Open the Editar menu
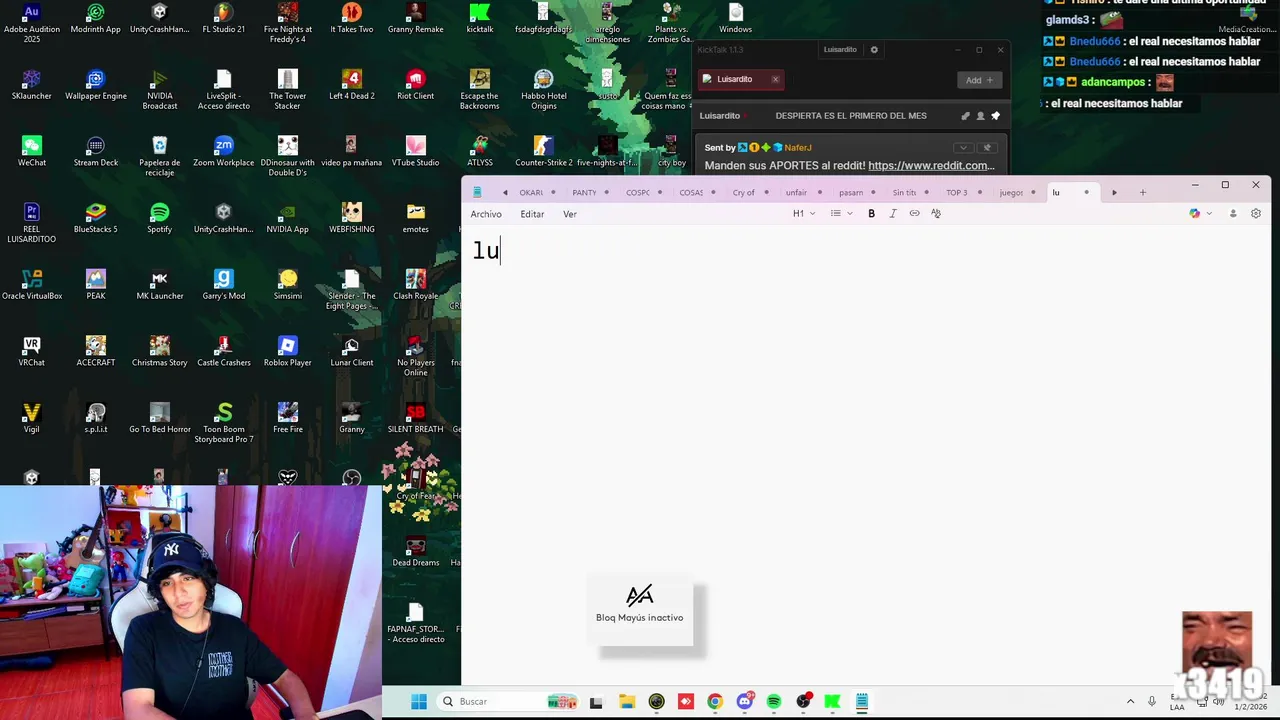Screen dimensions: 1280x720 [x=532, y=214]
